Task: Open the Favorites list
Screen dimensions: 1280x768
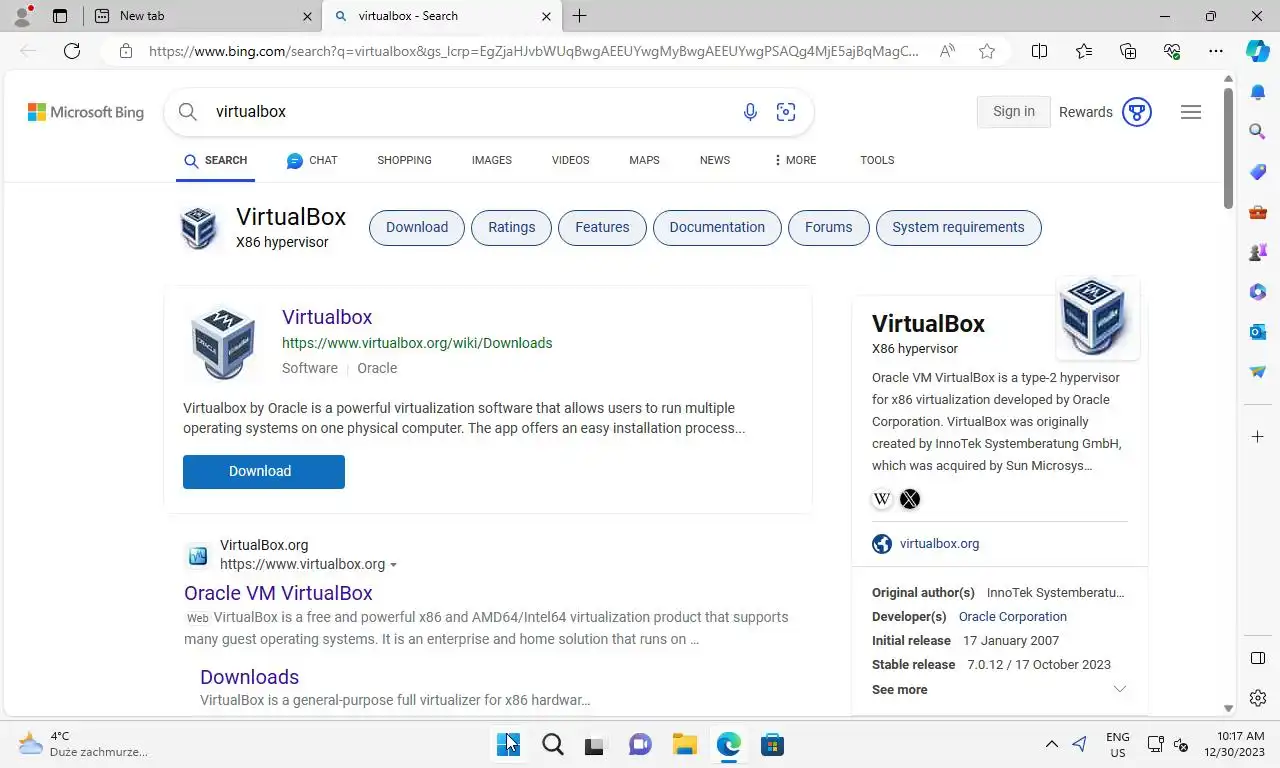Action: point(1084,51)
